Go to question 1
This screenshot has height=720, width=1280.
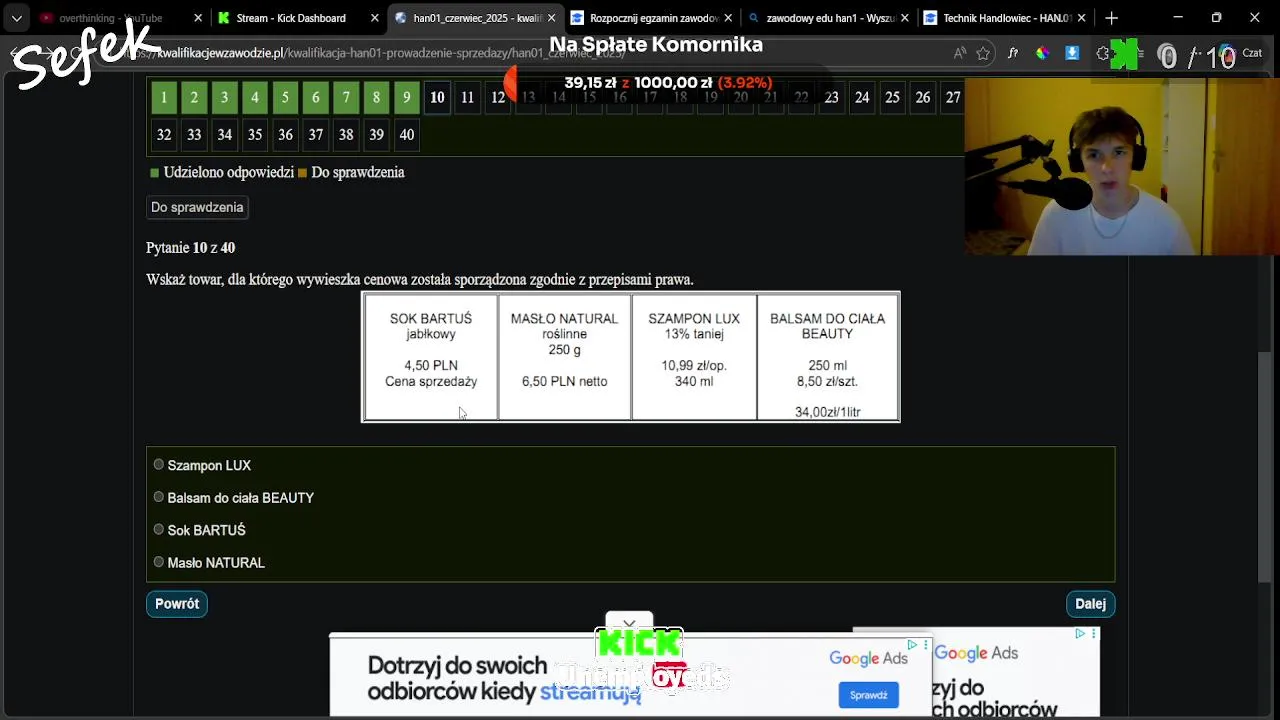164,97
